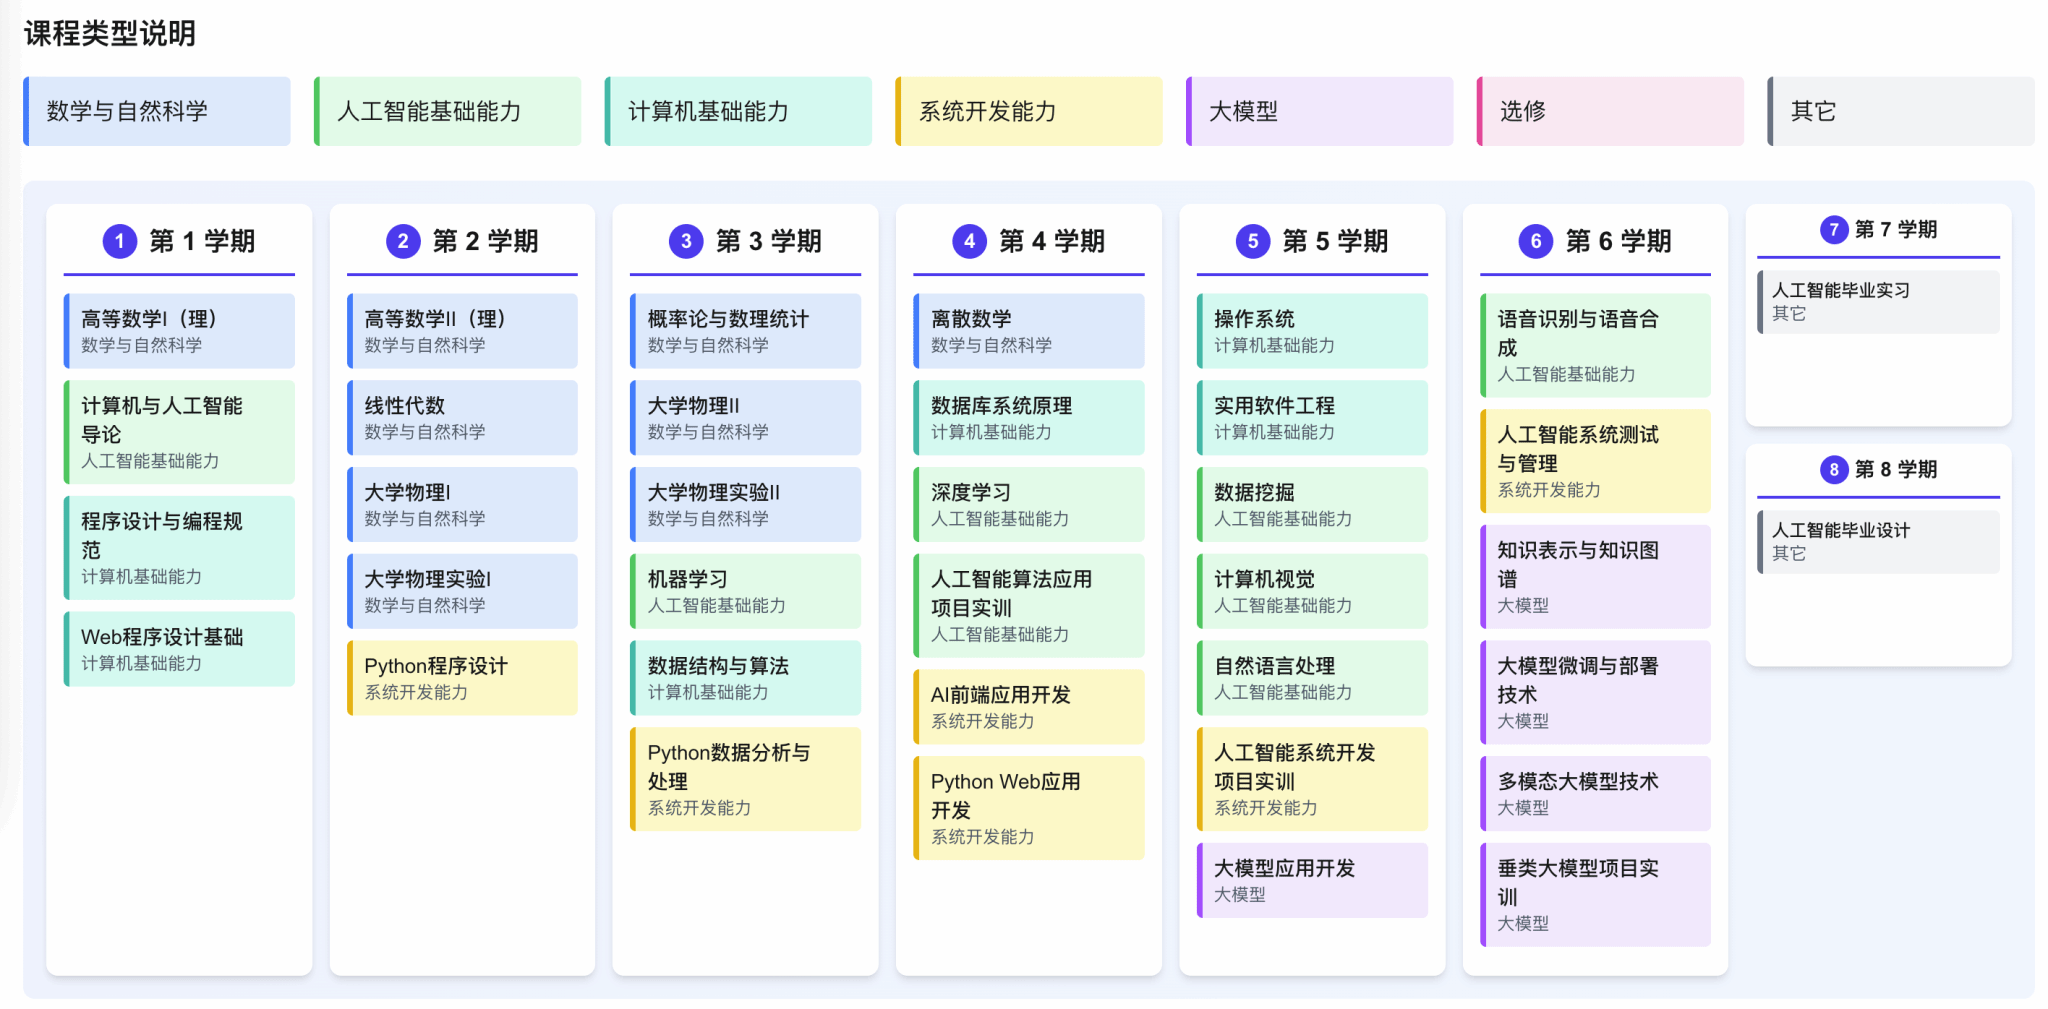Click the semester 2 number badge
This screenshot has width=2048, height=1009.
[403, 241]
